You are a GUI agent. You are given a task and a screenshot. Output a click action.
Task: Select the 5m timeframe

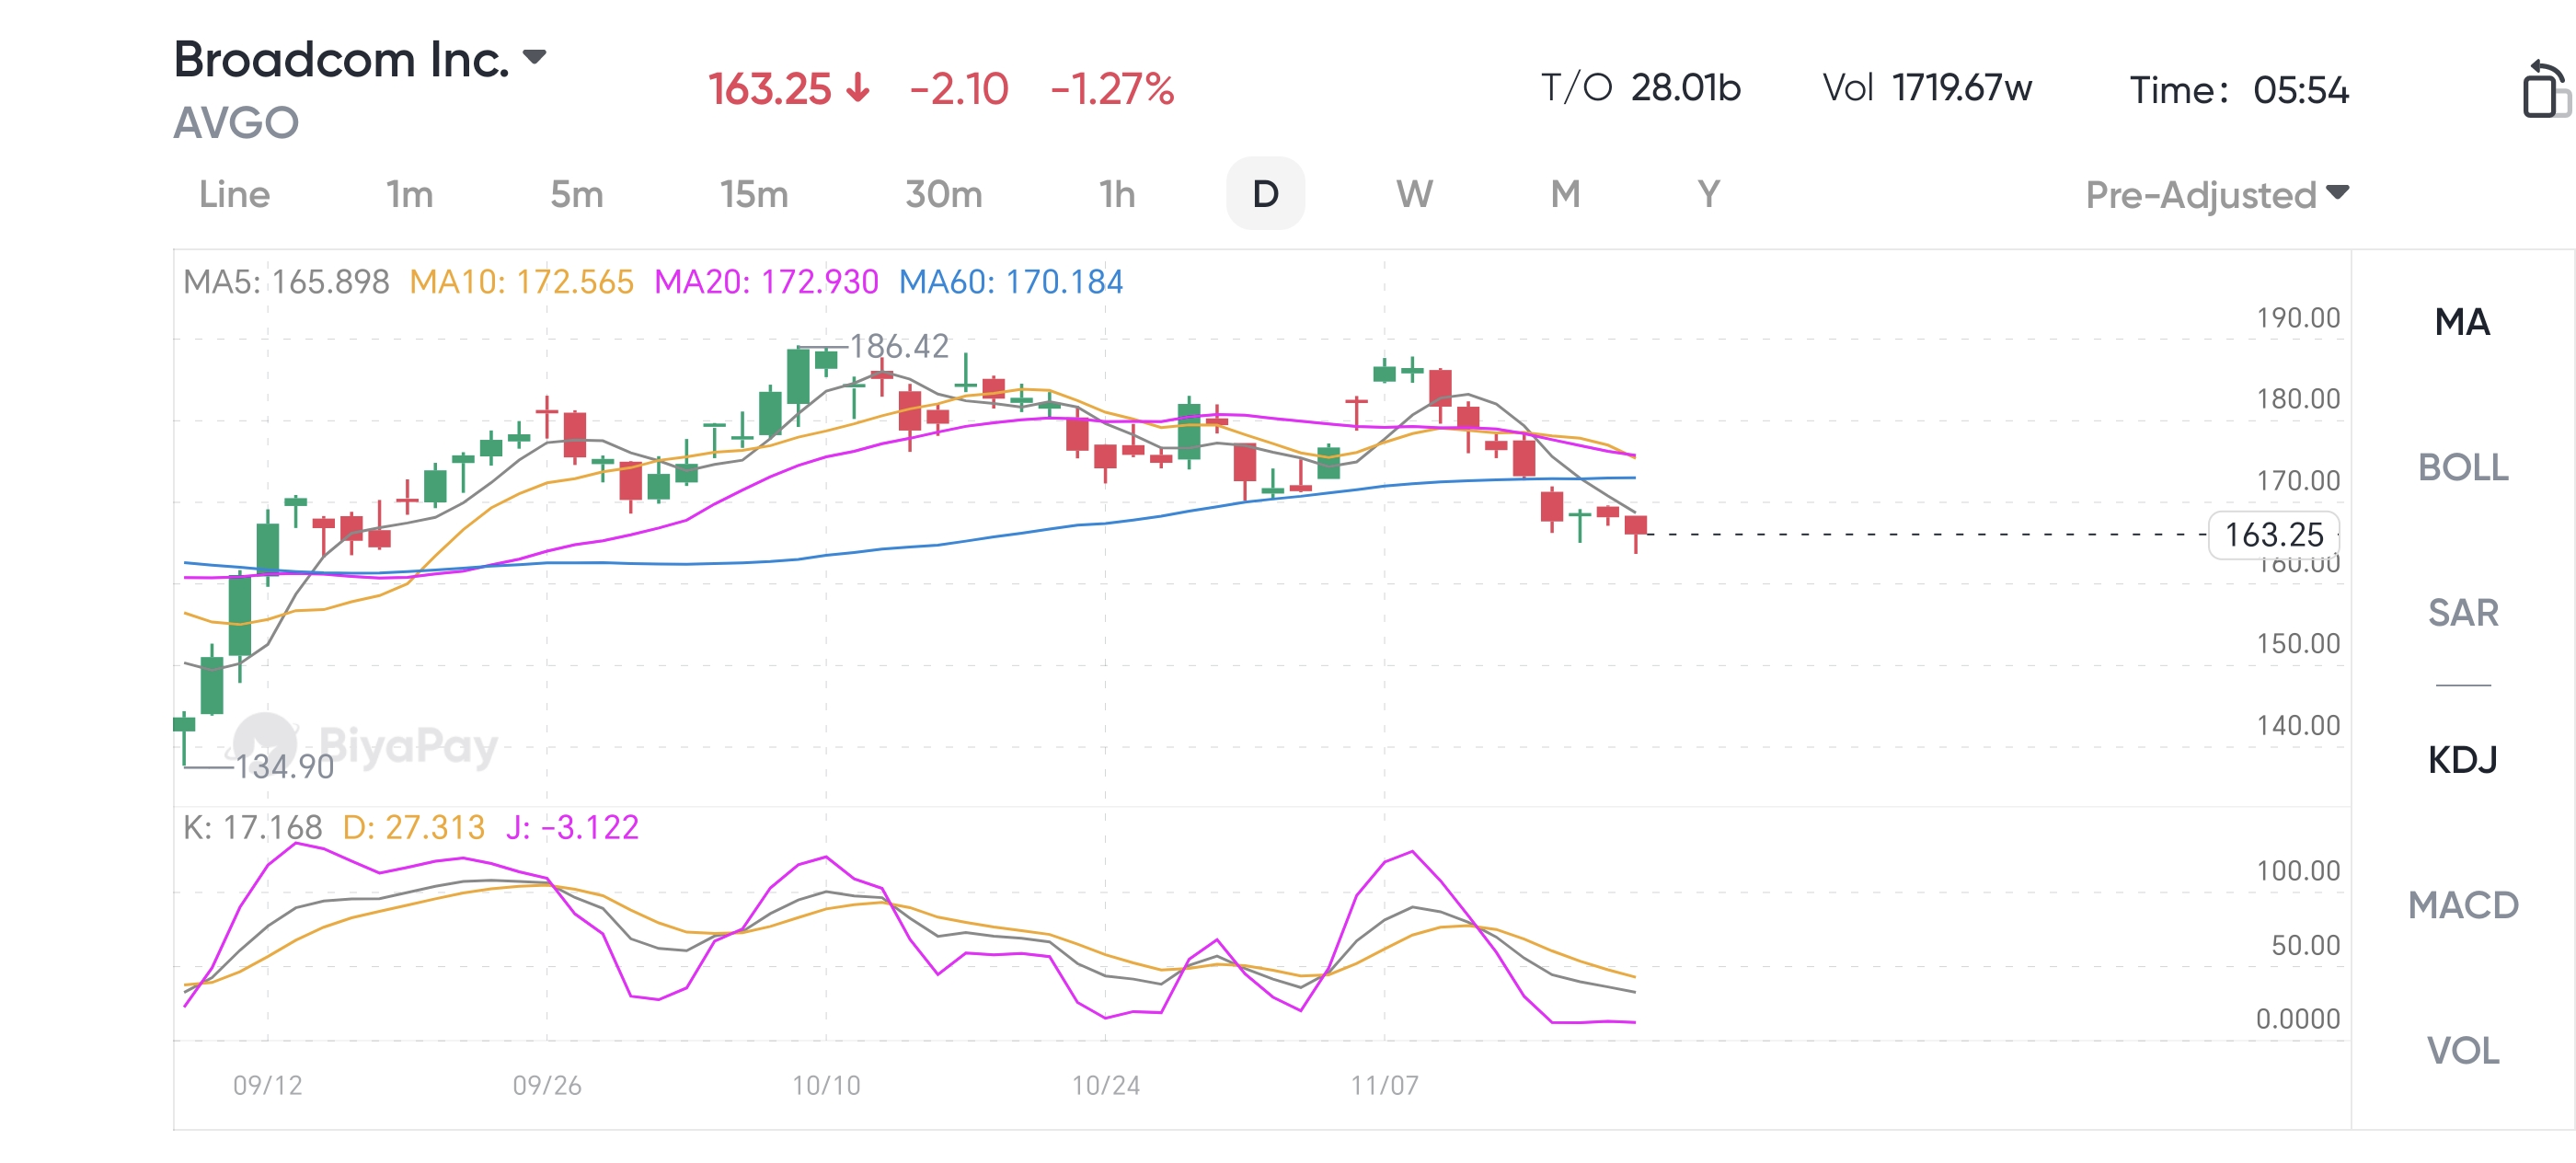[577, 194]
